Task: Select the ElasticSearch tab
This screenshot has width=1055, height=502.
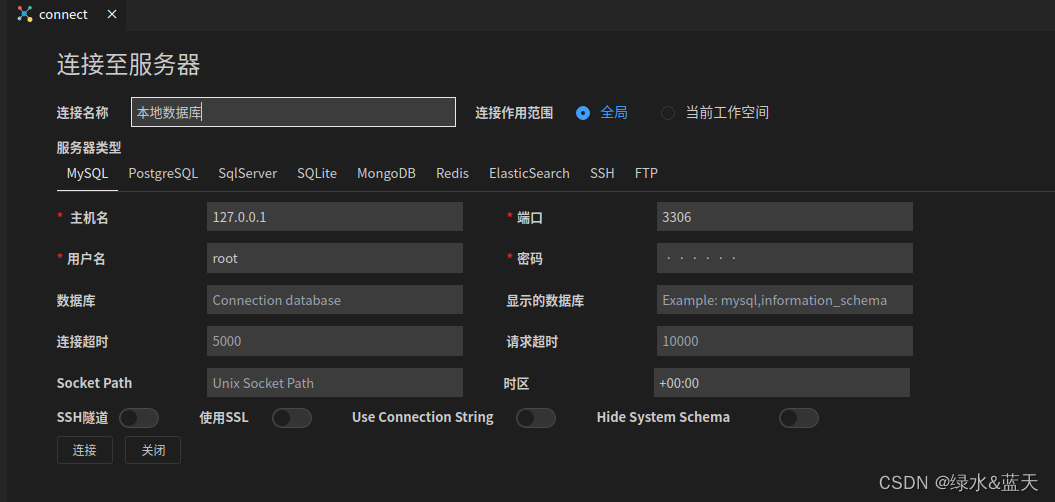Action: [530, 174]
